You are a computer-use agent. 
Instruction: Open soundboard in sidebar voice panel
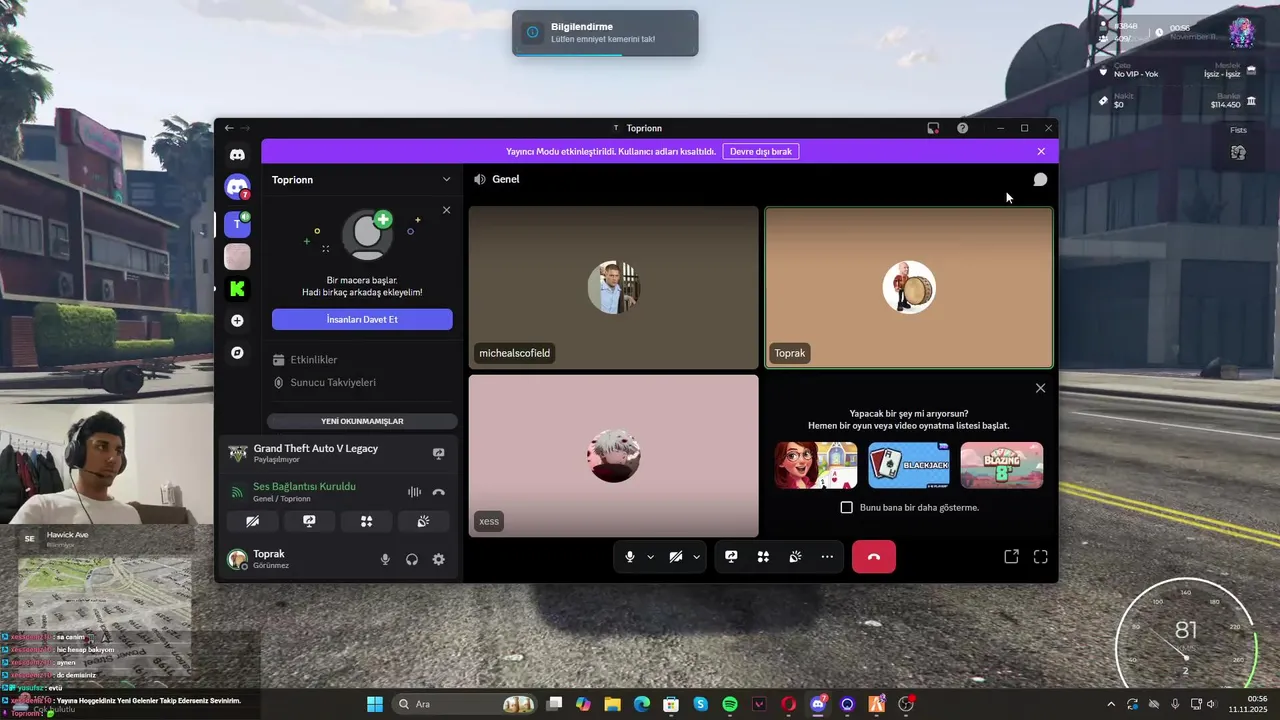tap(423, 521)
